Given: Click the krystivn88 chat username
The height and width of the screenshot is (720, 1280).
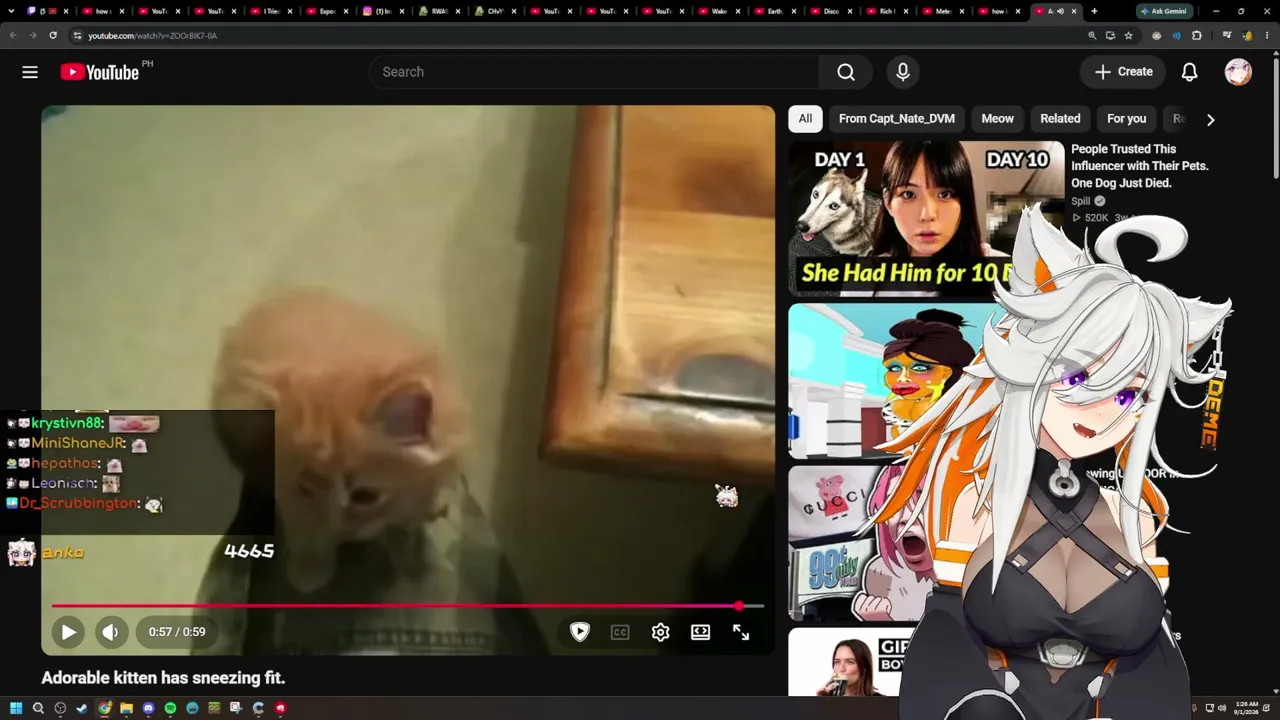Looking at the screenshot, I should click(x=68, y=423).
